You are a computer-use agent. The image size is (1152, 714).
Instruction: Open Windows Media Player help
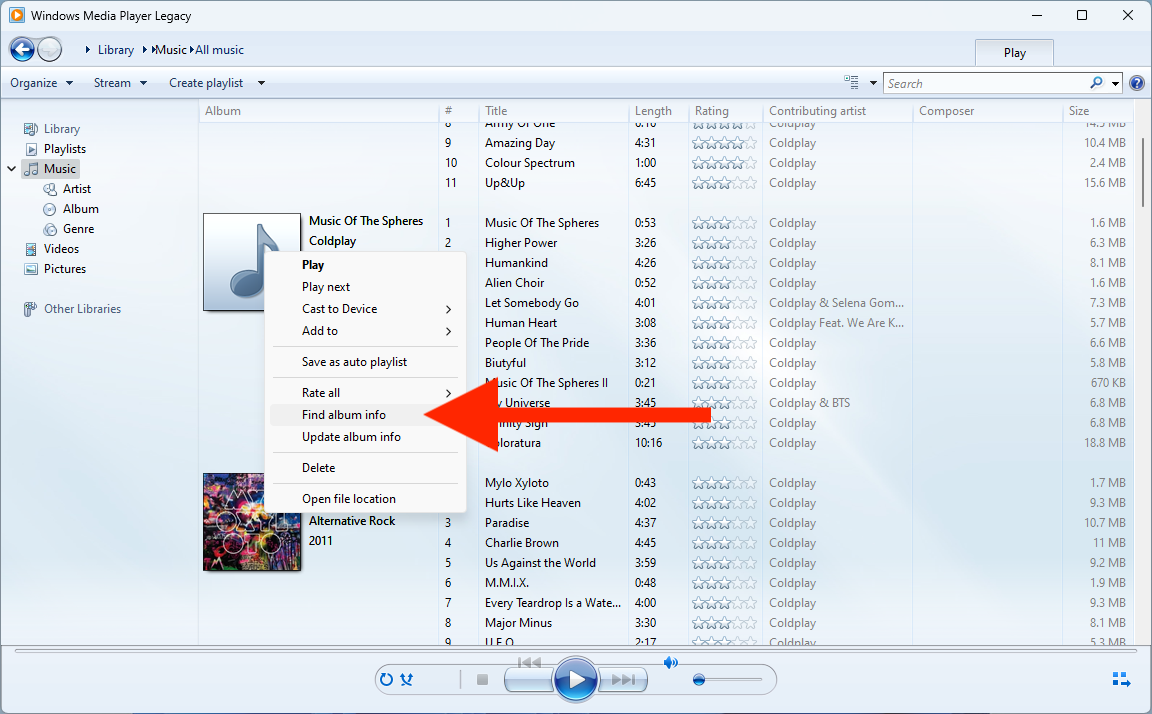coord(1136,82)
